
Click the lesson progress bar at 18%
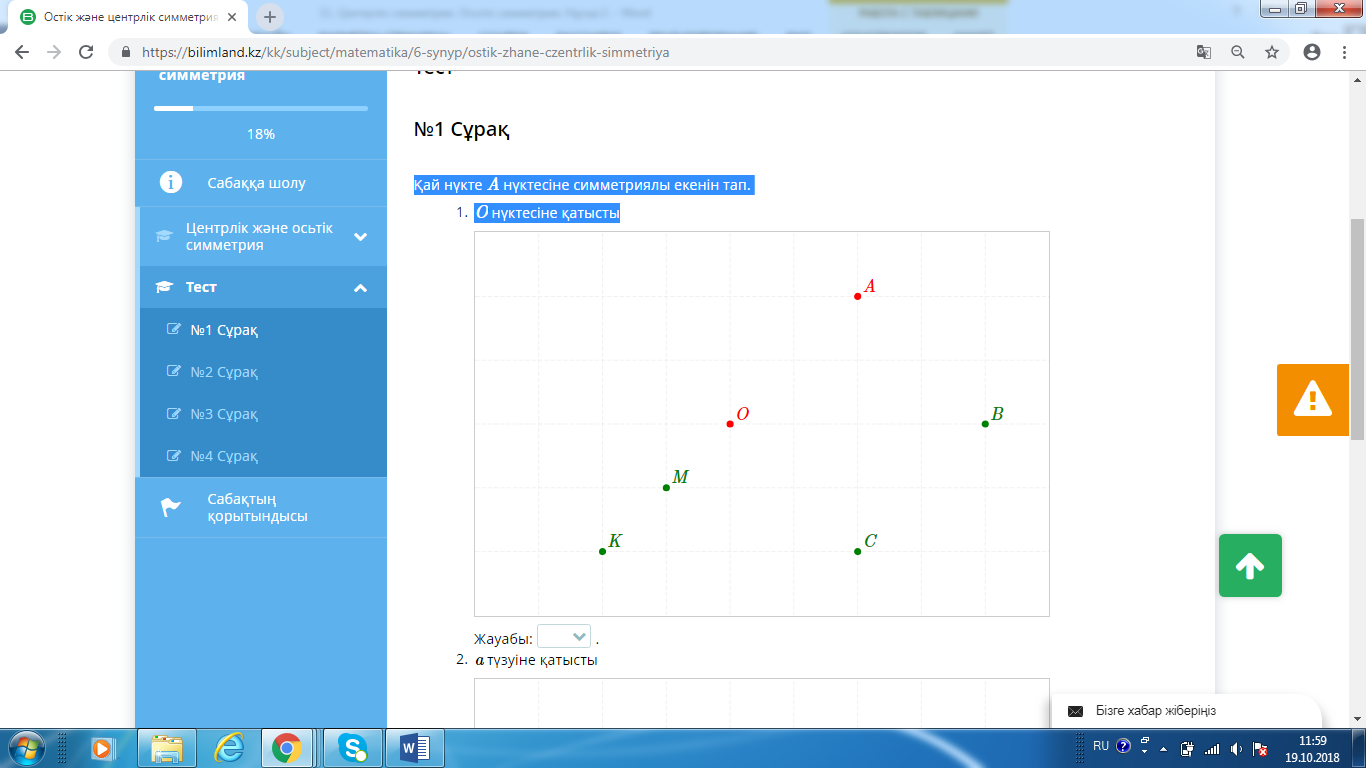[x=261, y=108]
